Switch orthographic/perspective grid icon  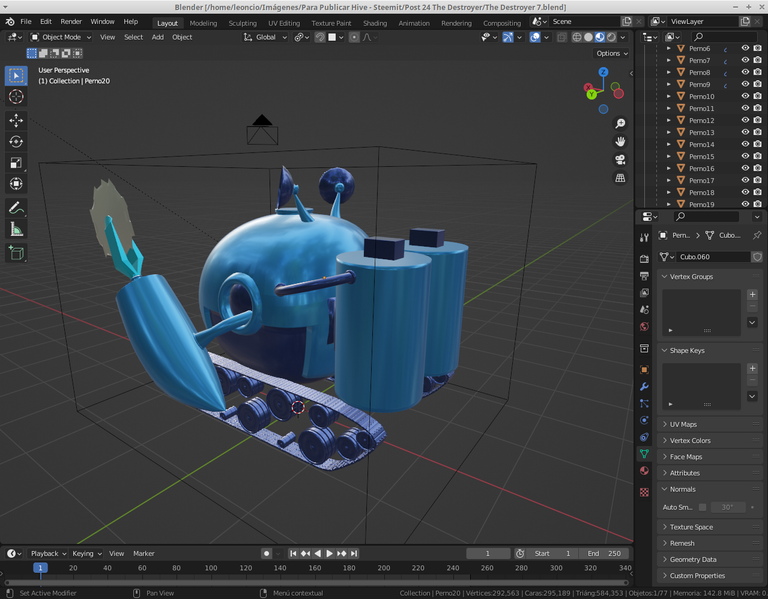click(x=620, y=178)
